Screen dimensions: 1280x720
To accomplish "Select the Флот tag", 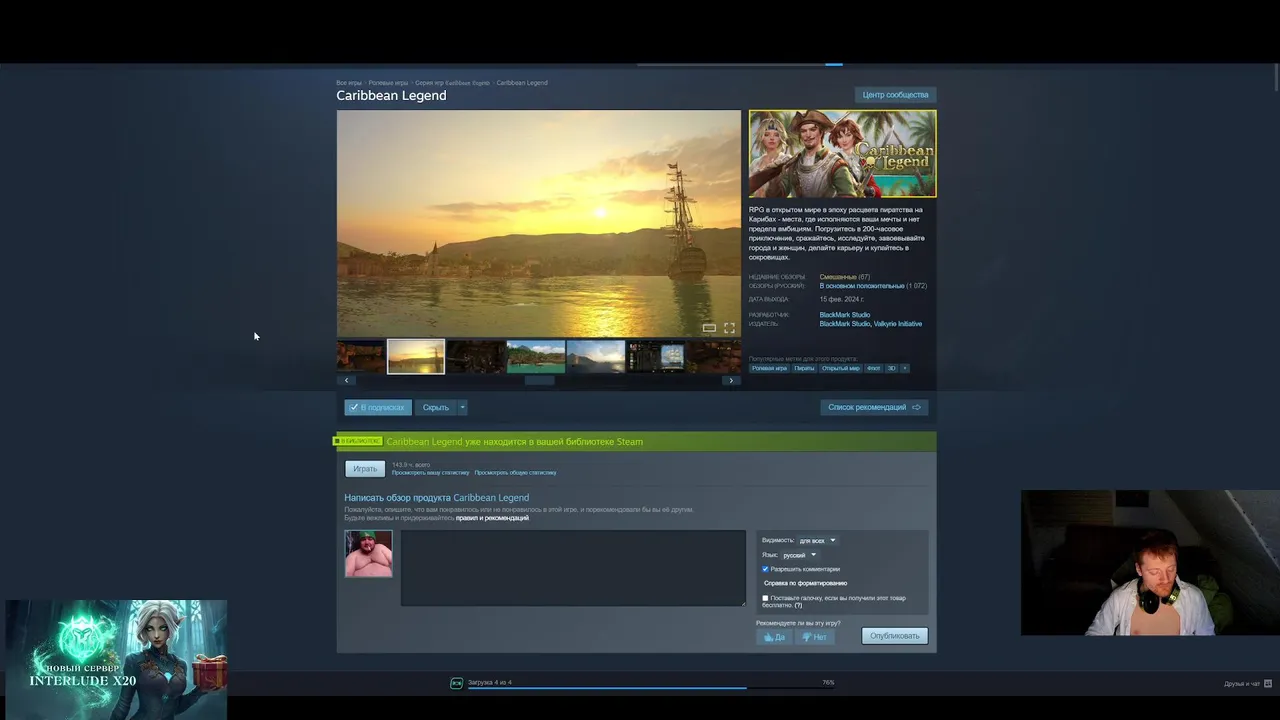I will tap(874, 368).
